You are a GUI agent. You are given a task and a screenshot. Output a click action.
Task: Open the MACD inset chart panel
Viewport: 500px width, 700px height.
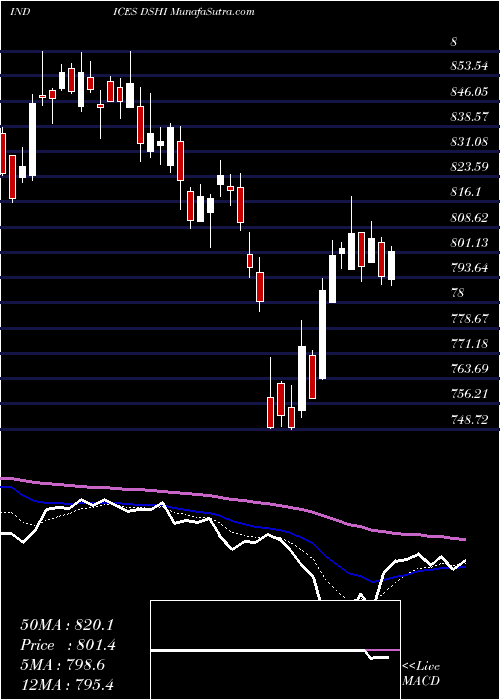coord(276,650)
